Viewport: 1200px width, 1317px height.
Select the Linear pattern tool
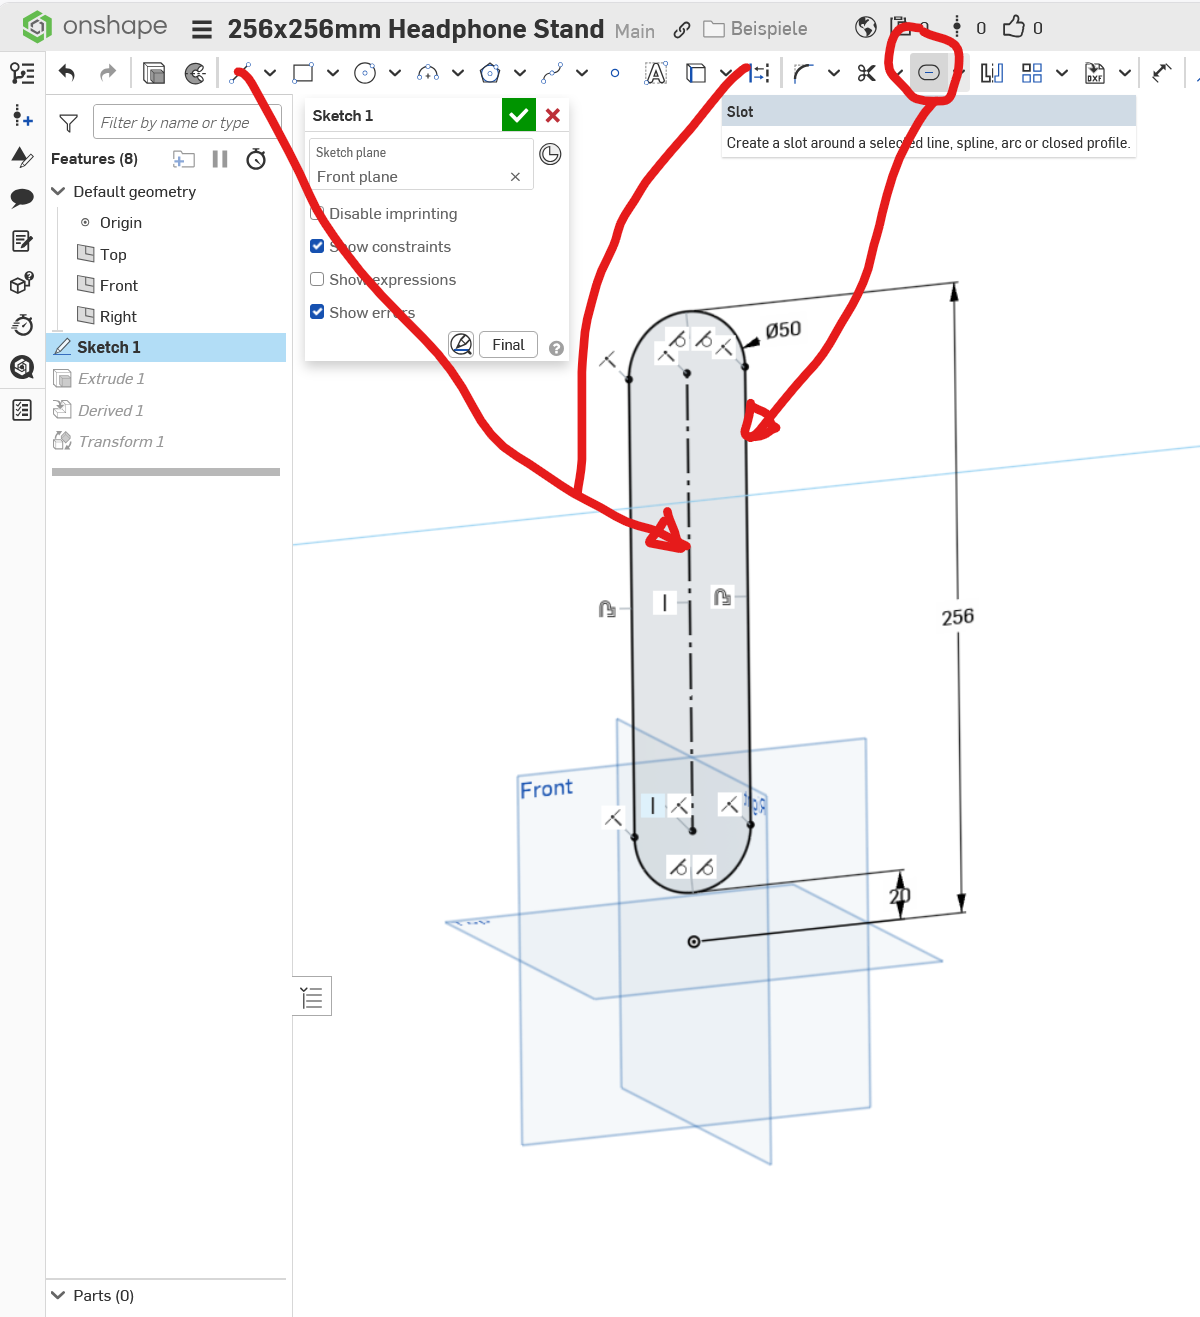click(x=1032, y=72)
